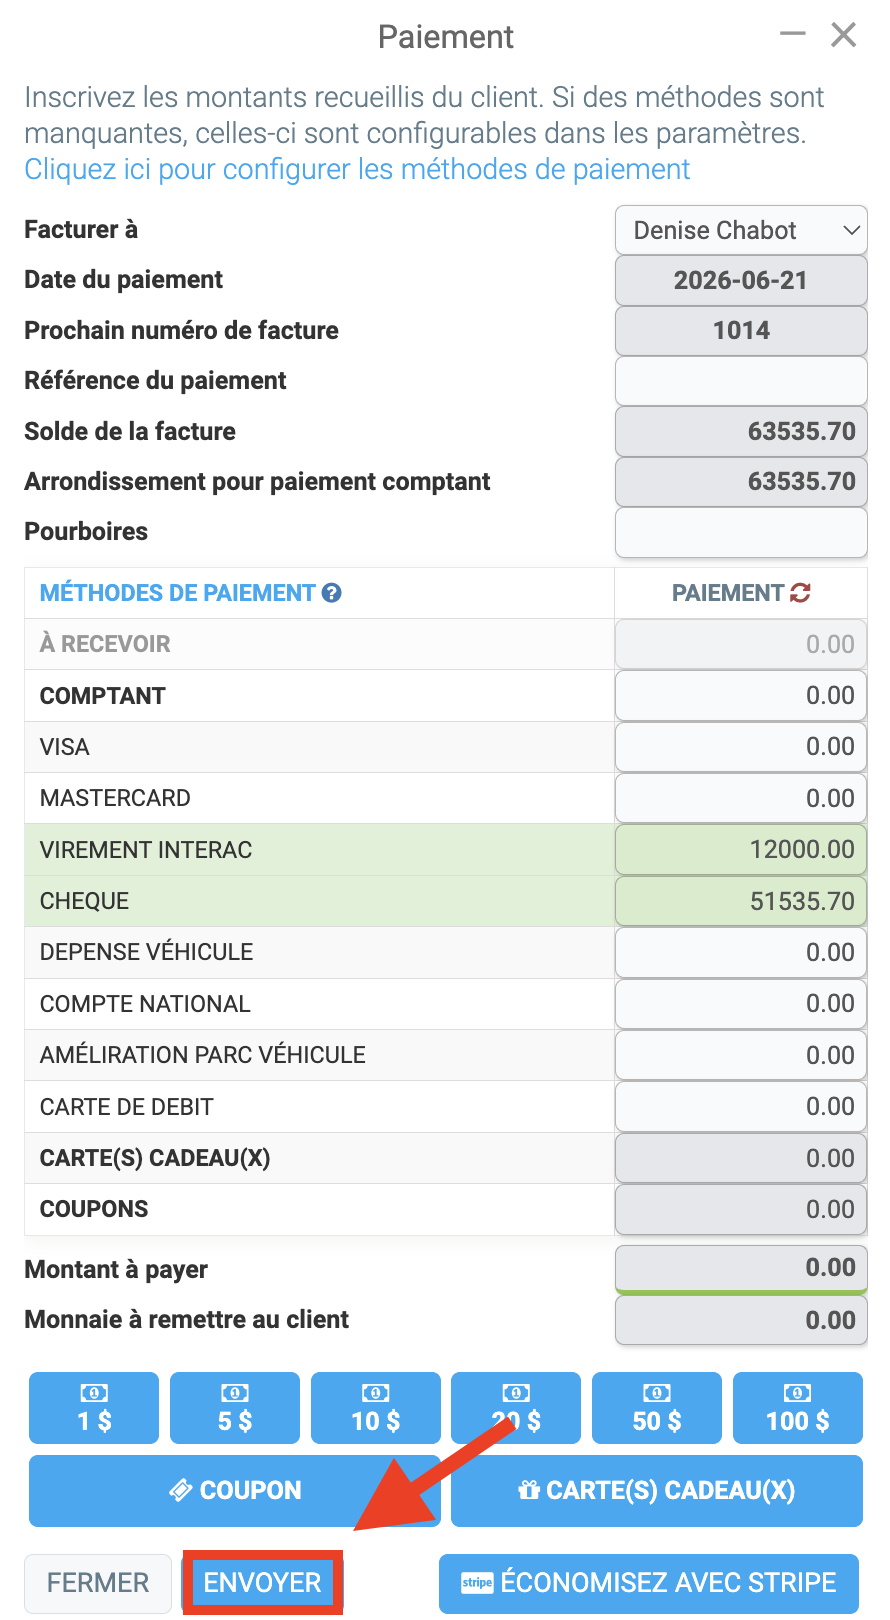The image size is (890, 1620).
Task: Add 100 $ cash bill
Action: click(798, 1408)
